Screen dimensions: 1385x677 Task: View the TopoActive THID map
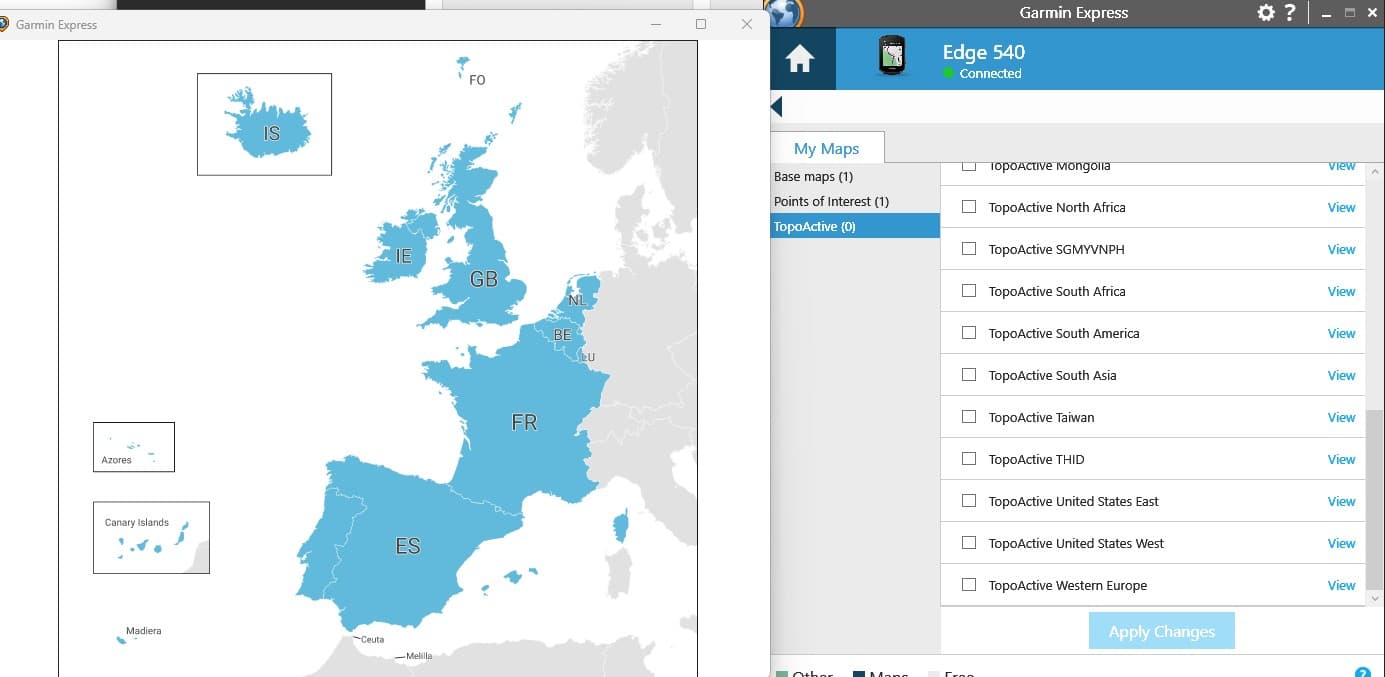(1341, 459)
